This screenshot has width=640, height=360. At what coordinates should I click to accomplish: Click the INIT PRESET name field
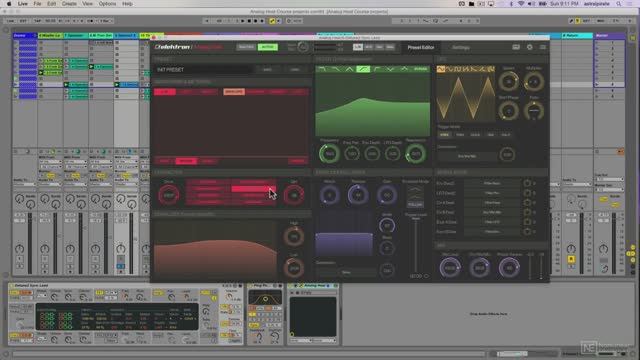click(203, 70)
